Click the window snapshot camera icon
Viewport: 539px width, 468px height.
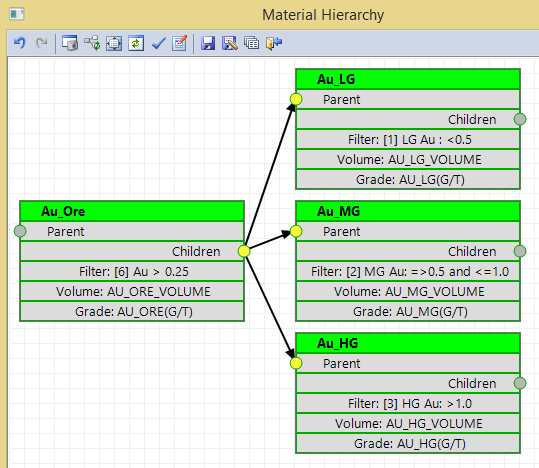(70, 43)
